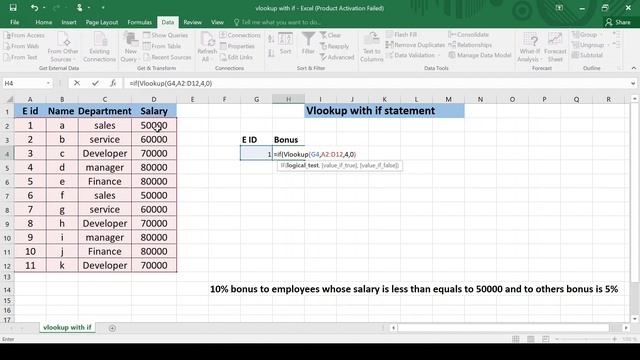Sort A to Z ascending
This screenshot has width=640, height=360.
coord(271,39)
